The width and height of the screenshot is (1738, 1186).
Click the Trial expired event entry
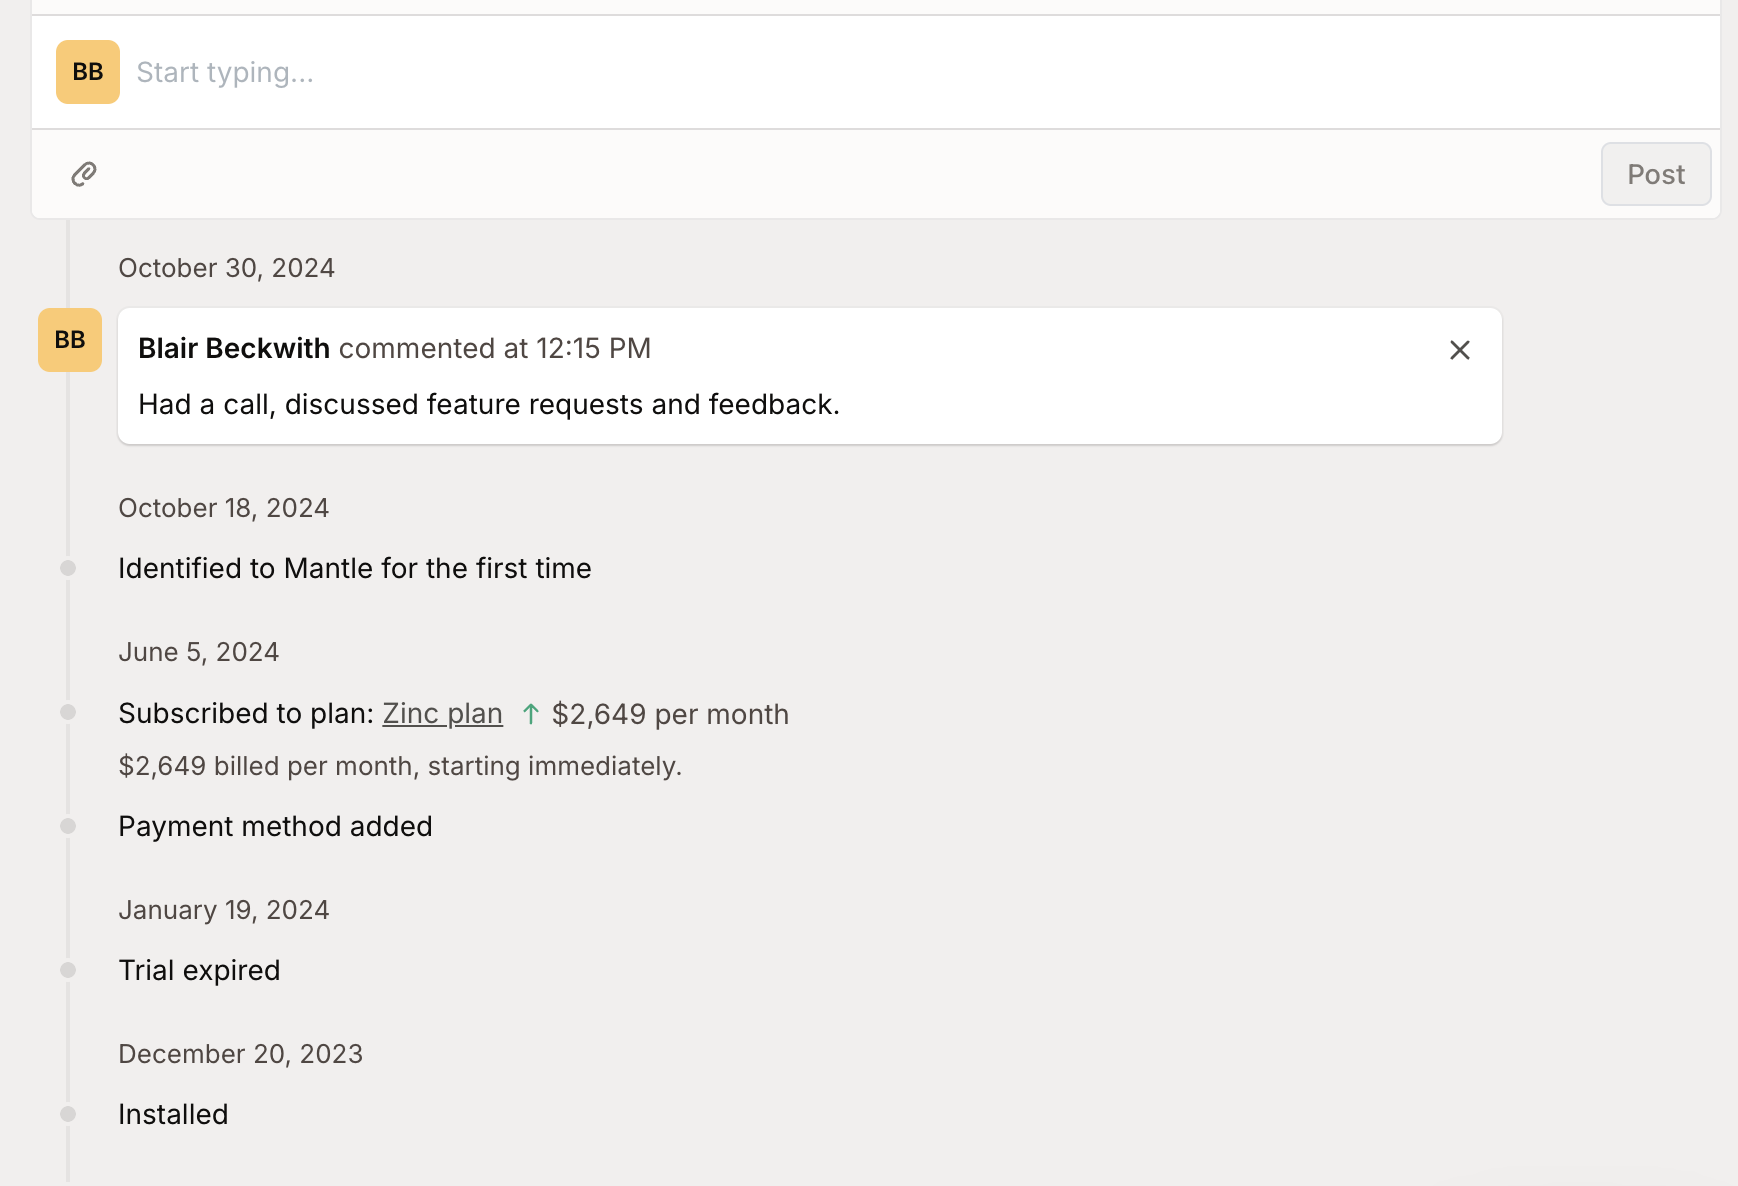[x=199, y=970]
